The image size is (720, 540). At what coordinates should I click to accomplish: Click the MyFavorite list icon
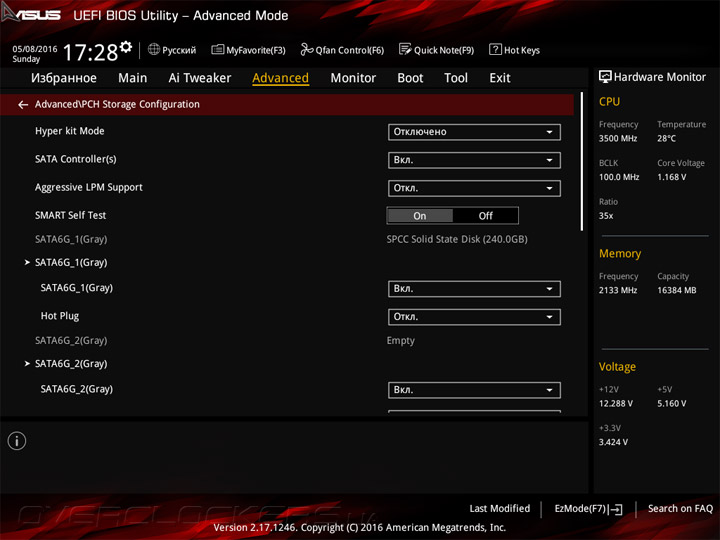[x=218, y=50]
